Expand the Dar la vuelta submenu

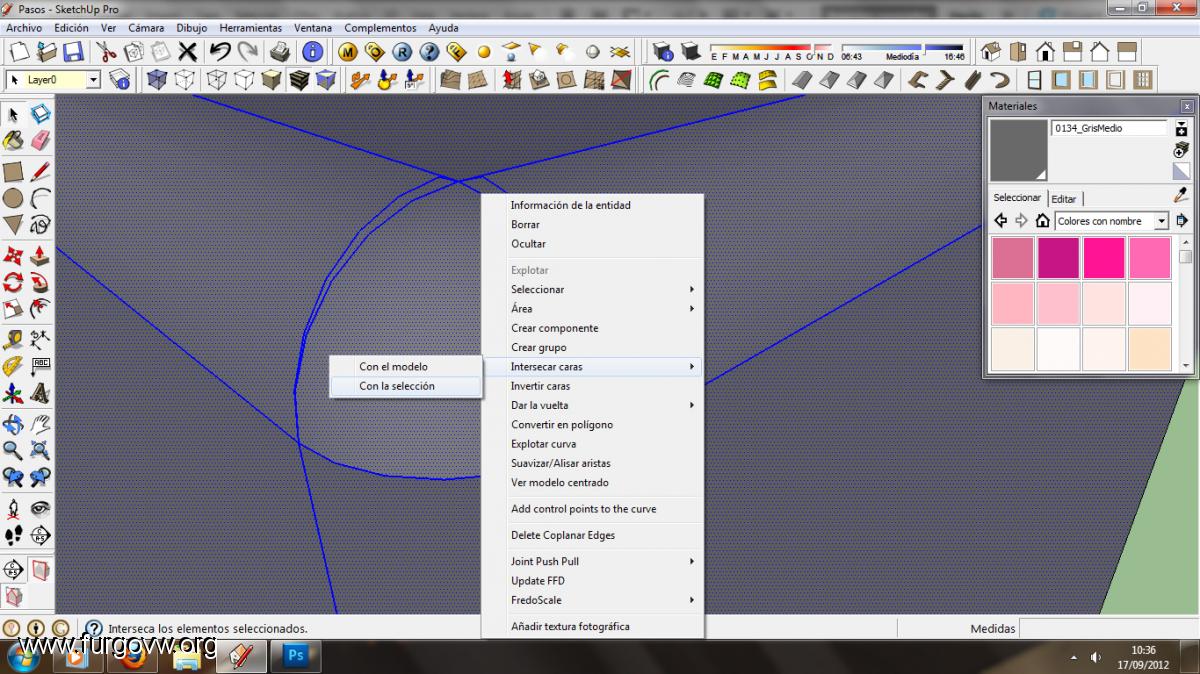click(x=592, y=405)
